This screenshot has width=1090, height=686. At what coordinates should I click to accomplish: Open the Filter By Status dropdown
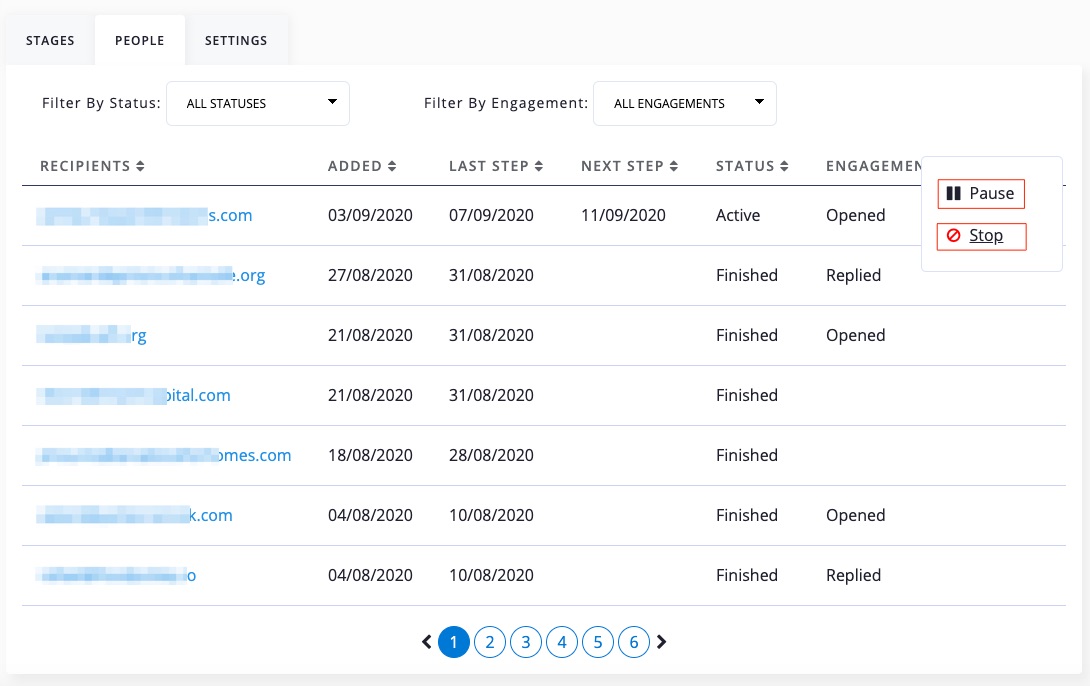pyautogui.click(x=258, y=103)
